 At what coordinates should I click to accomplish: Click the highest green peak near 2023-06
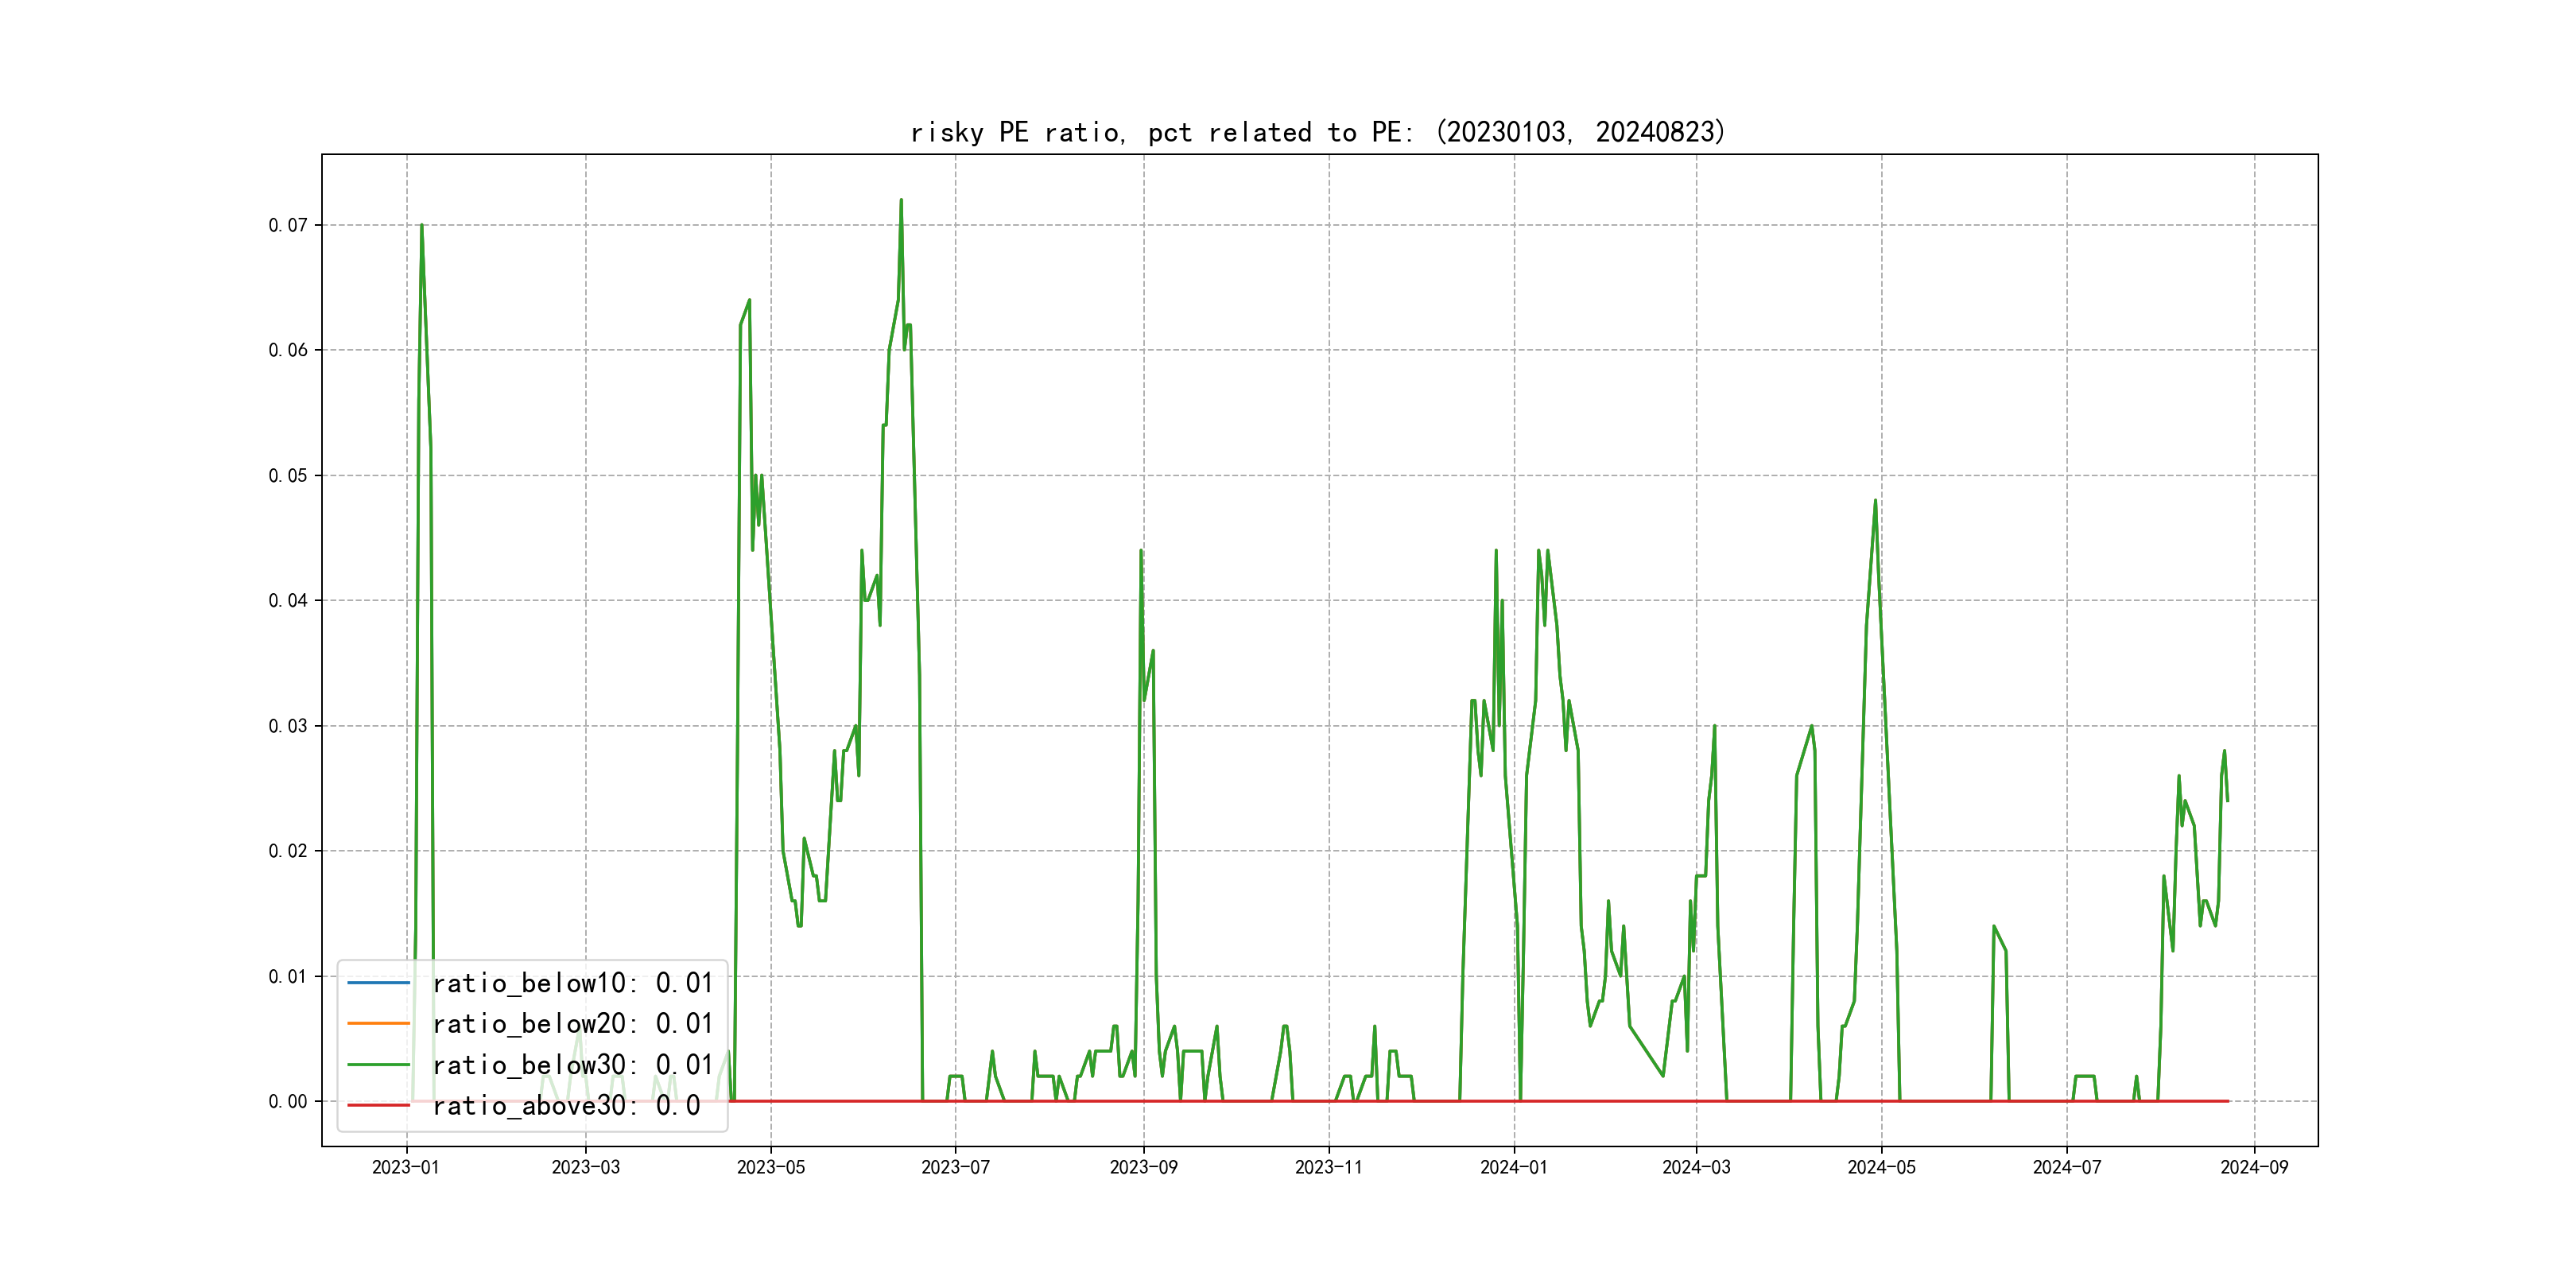click(901, 201)
